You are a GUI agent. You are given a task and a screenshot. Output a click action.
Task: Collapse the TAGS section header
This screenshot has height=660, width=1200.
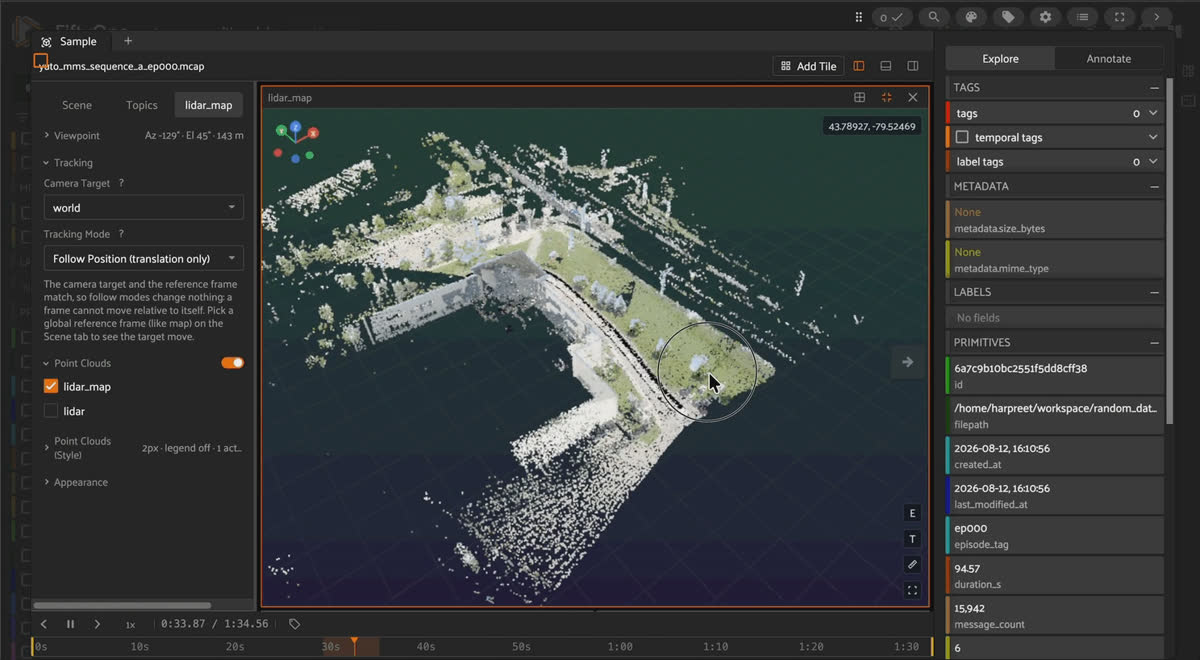[1155, 88]
